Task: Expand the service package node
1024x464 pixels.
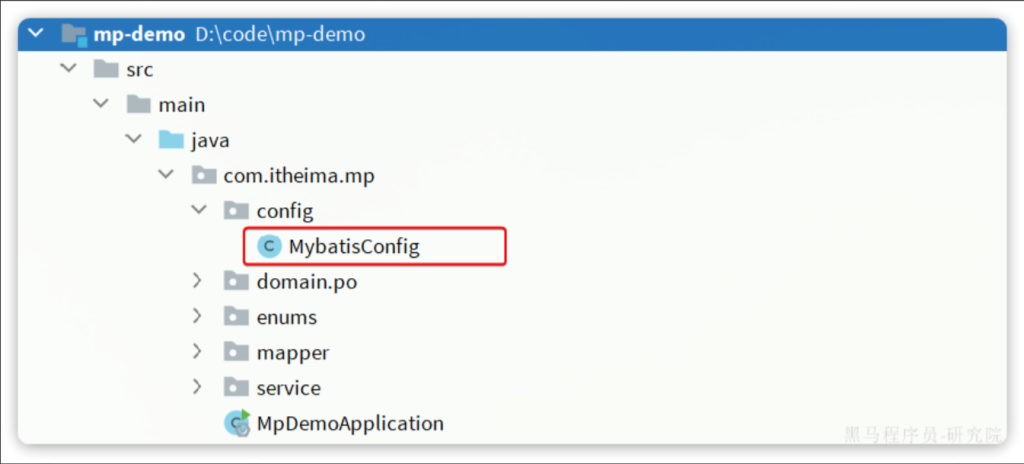Action: pos(200,388)
